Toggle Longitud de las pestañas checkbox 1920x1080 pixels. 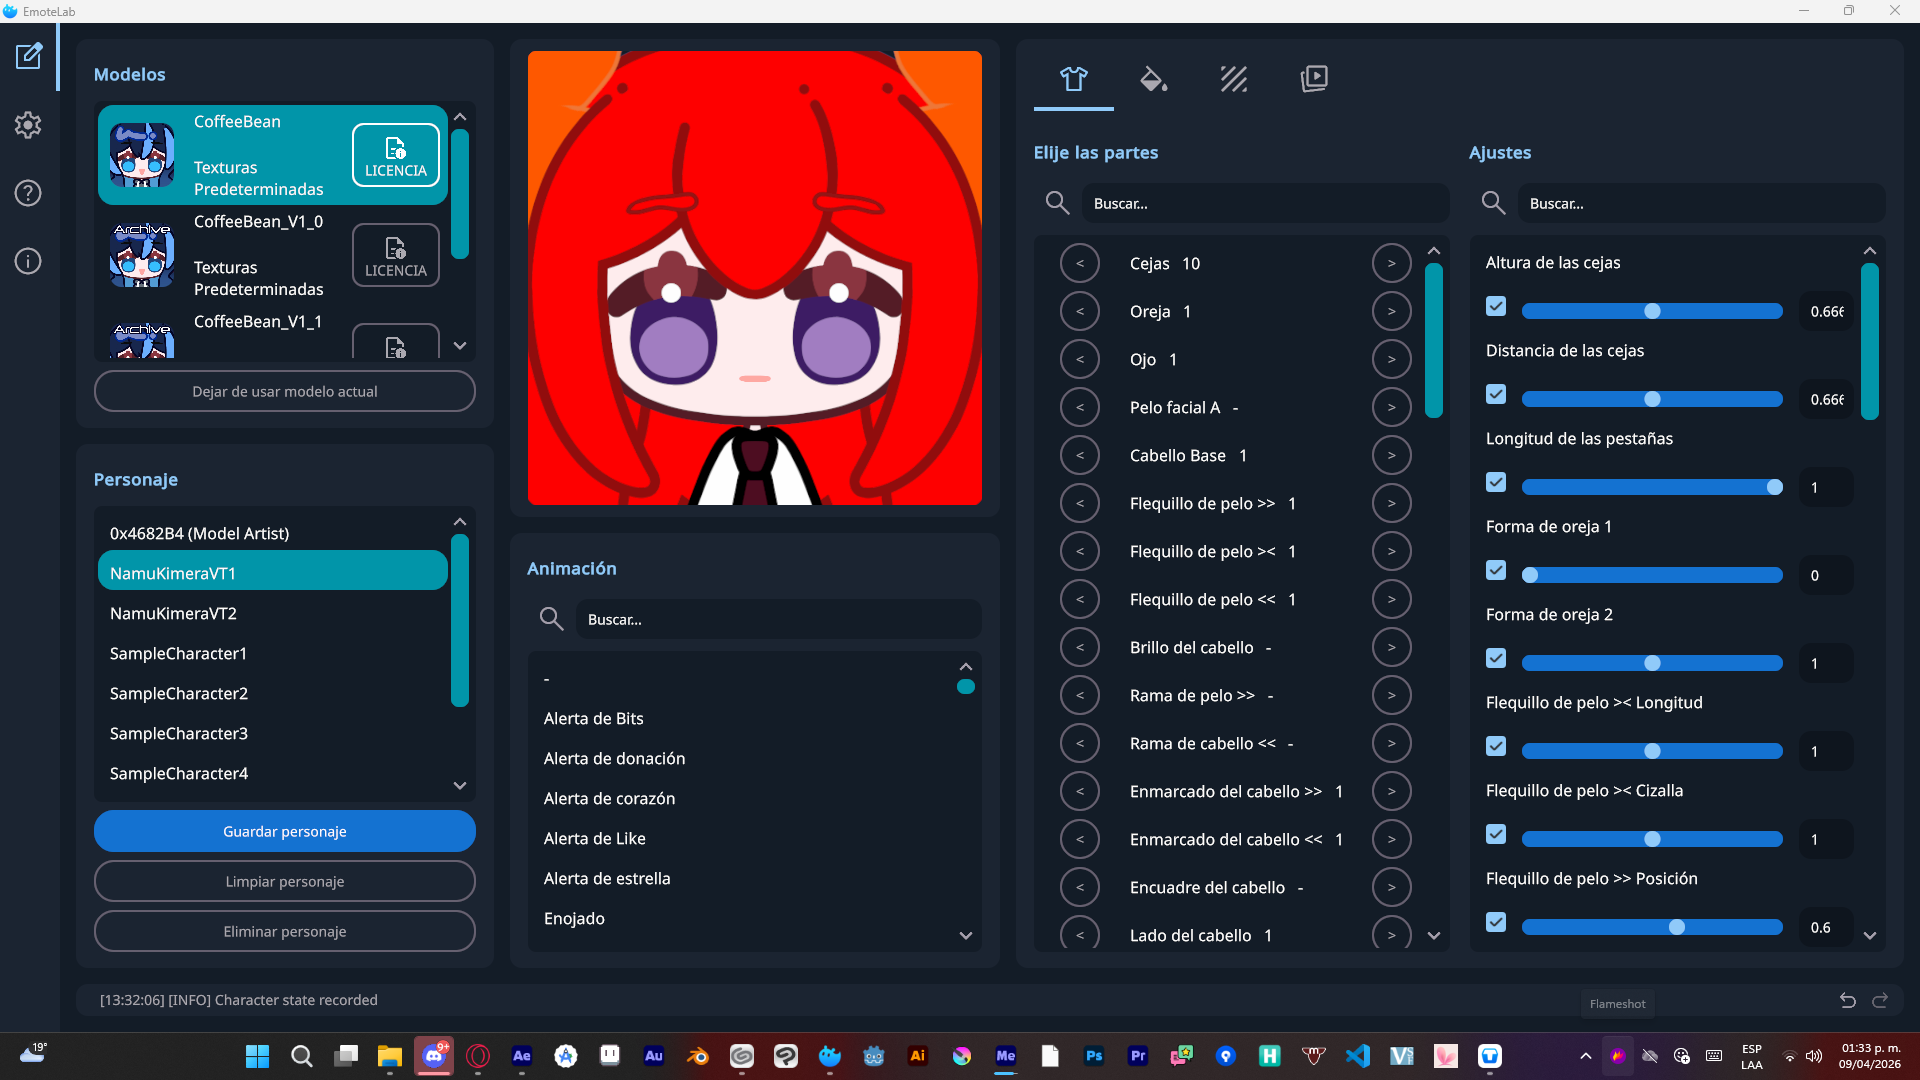click(x=1496, y=482)
